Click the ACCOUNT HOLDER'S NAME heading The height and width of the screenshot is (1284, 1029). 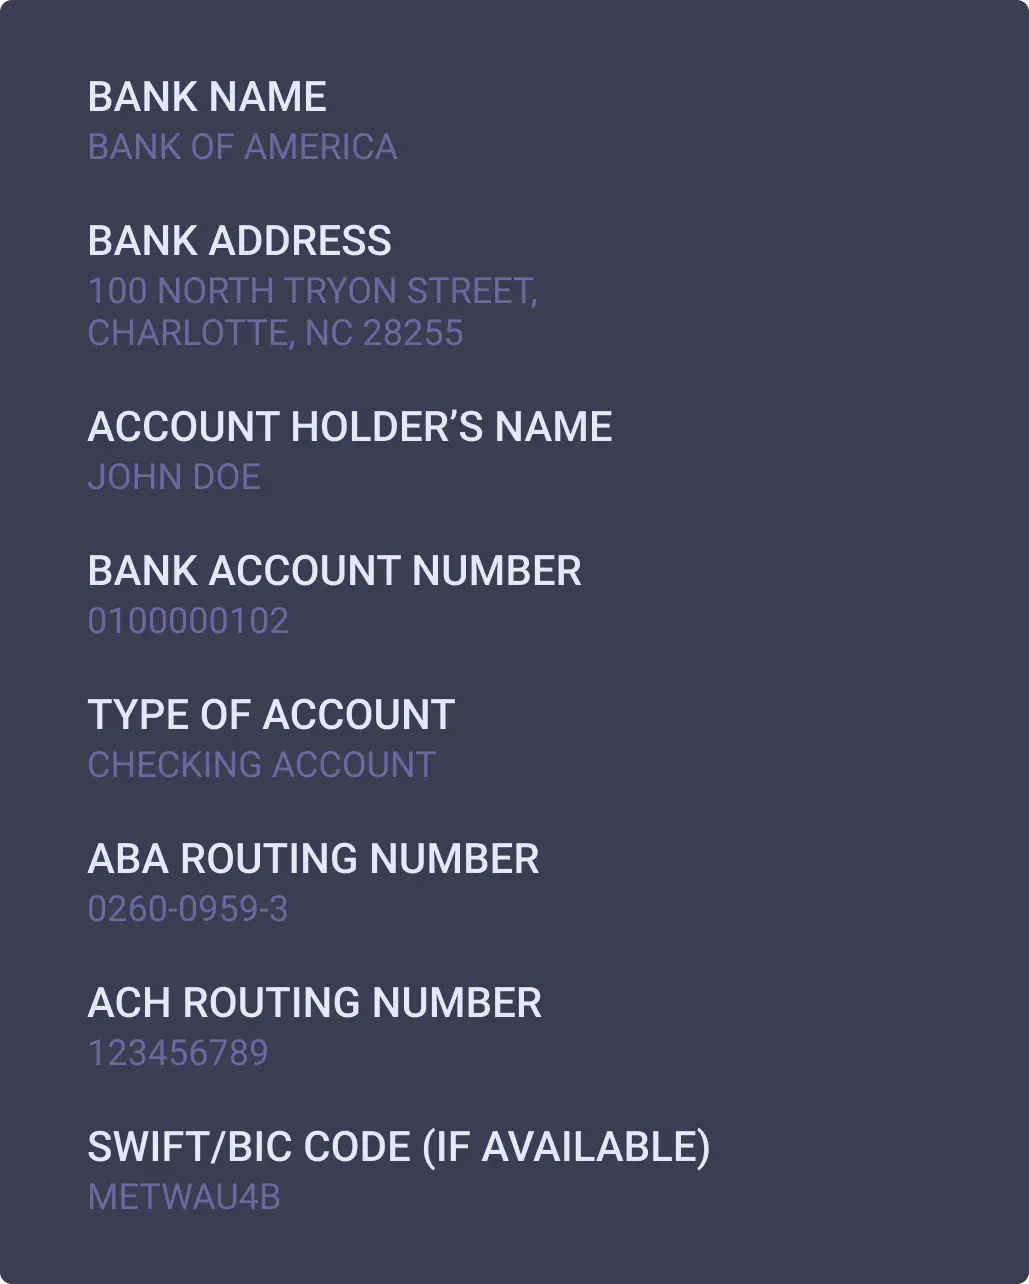pyautogui.click(x=349, y=427)
